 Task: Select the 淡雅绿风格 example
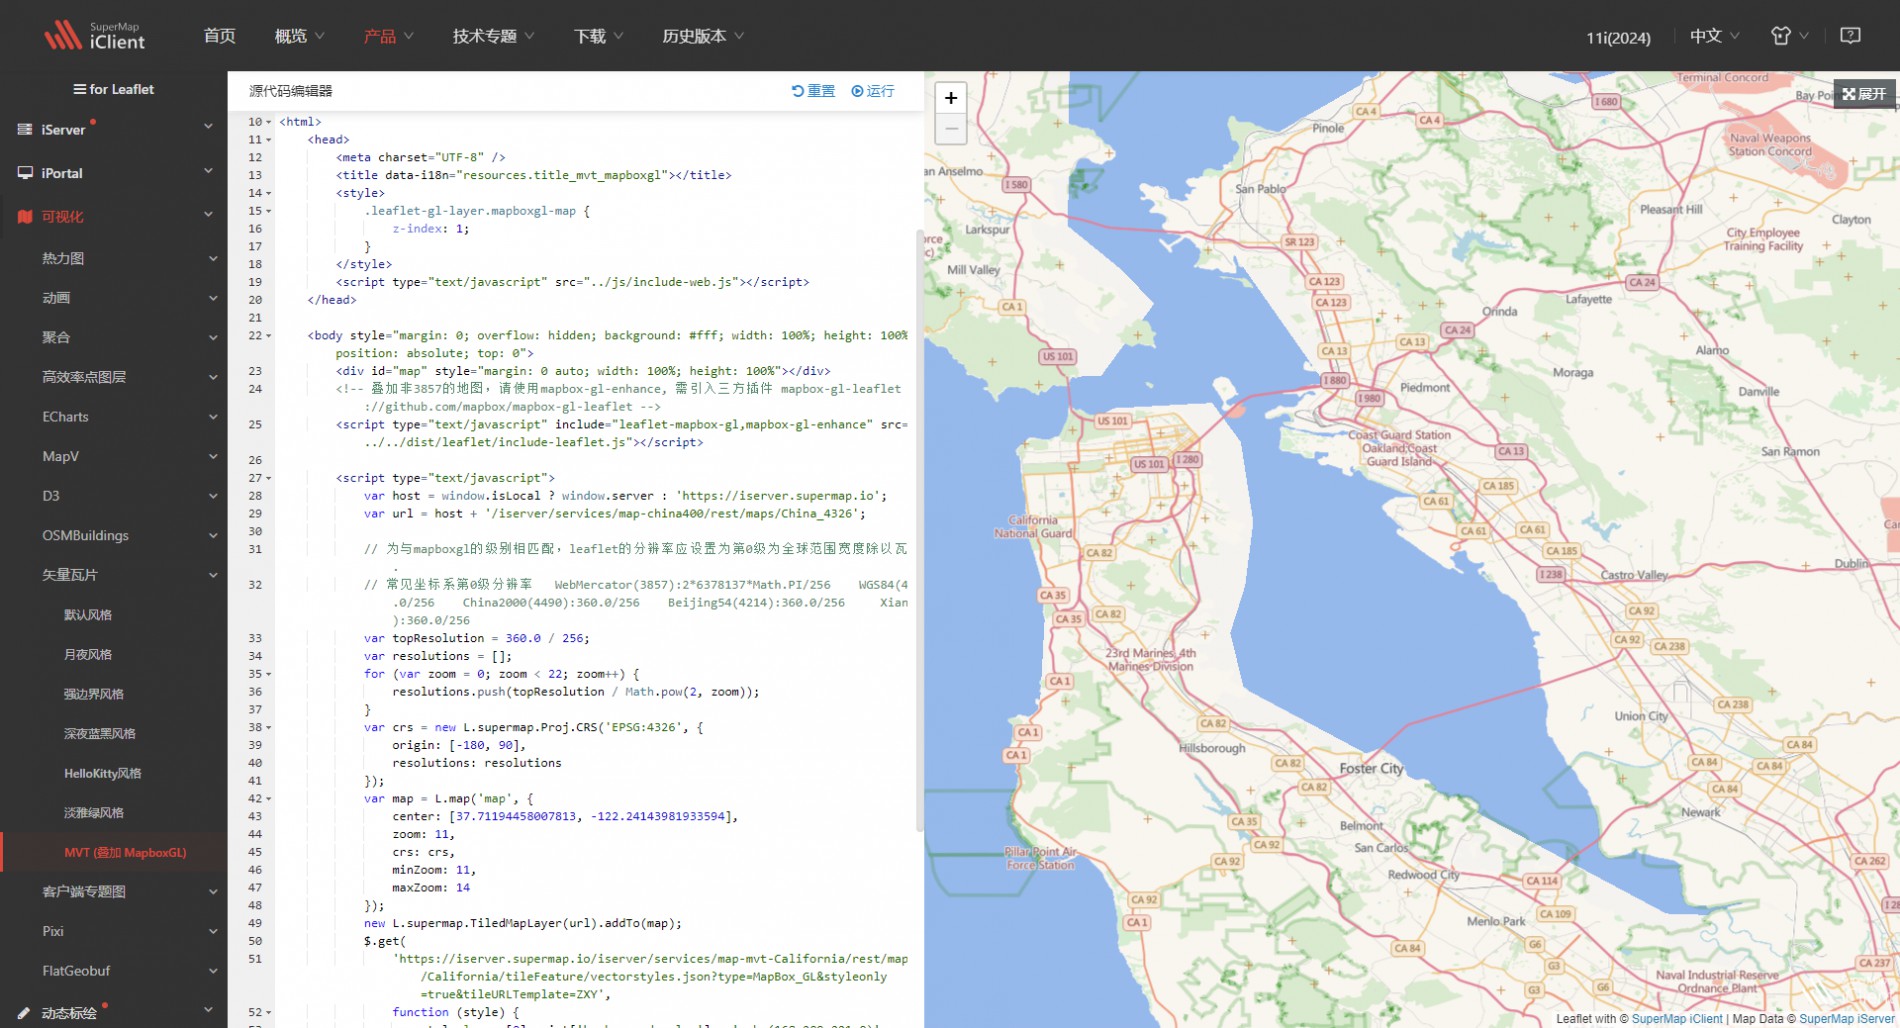coord(94,813)
